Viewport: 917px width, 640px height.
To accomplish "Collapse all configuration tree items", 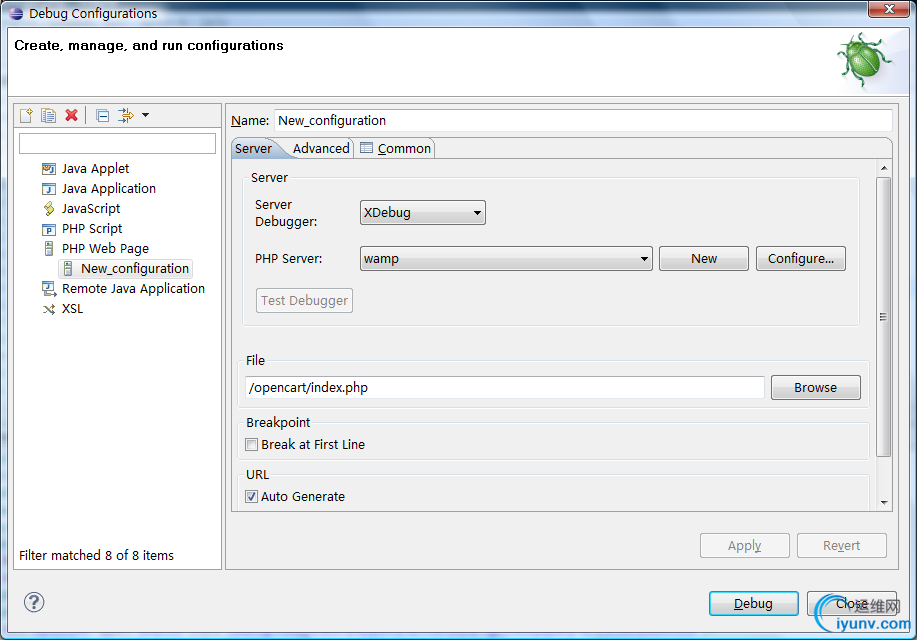I will click(x=102, y=116).
